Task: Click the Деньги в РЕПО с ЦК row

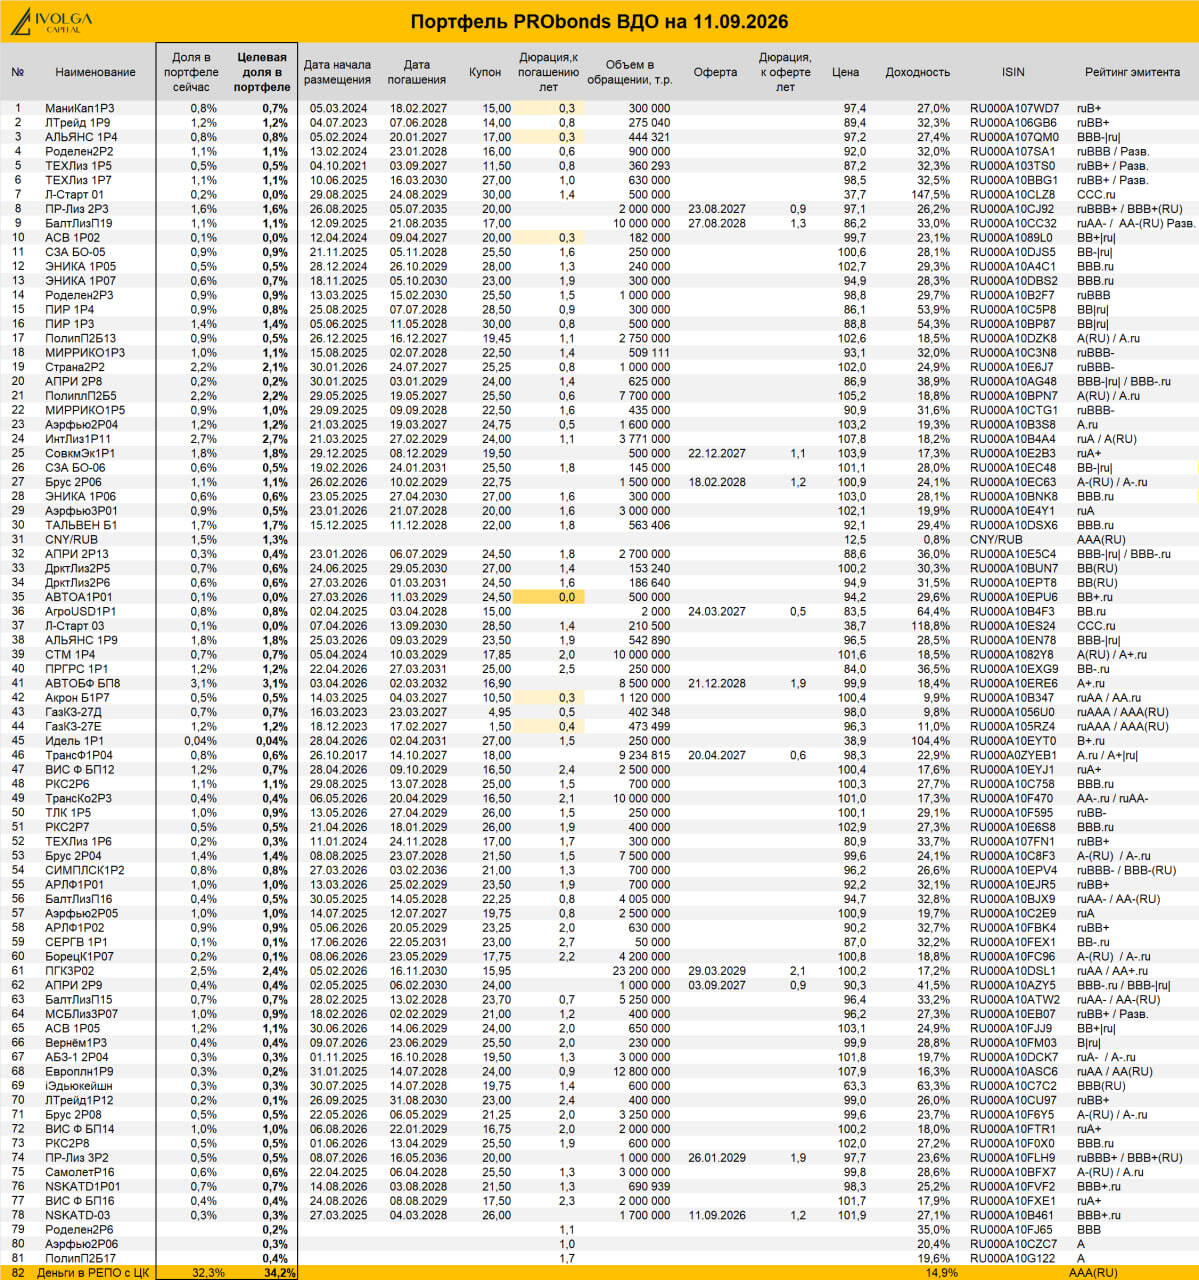Action: 599,1273
